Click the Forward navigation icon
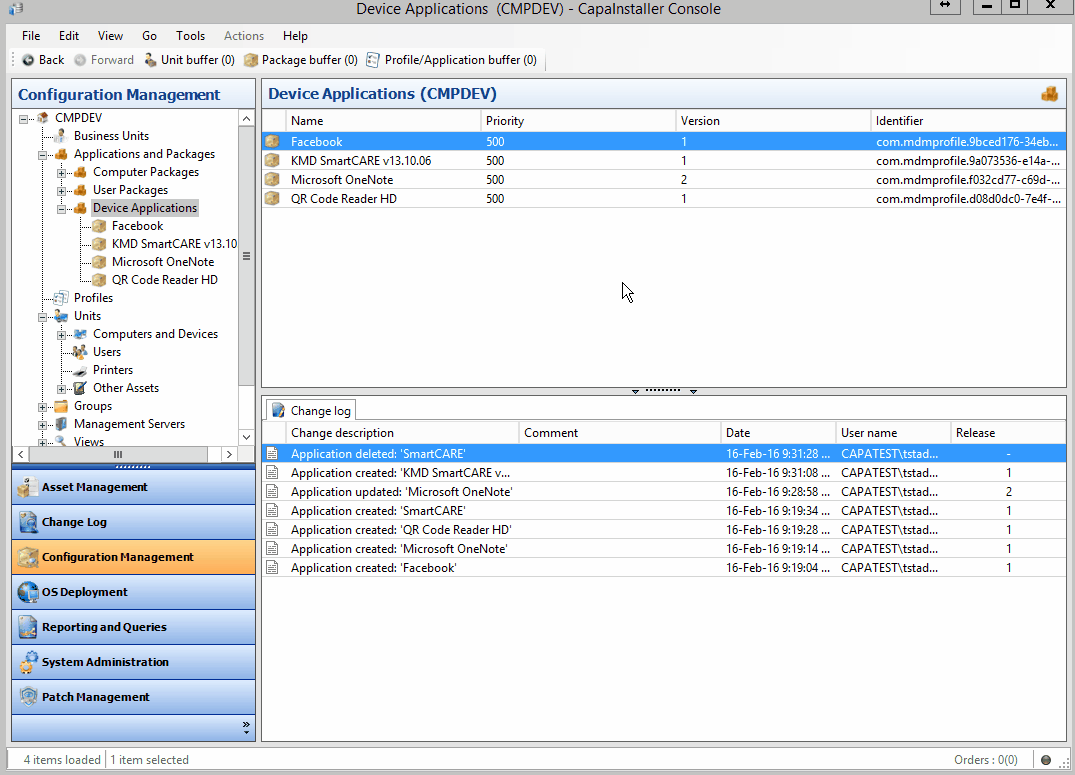This screenshot has height=775, width=1075. (x=80, y=60)
